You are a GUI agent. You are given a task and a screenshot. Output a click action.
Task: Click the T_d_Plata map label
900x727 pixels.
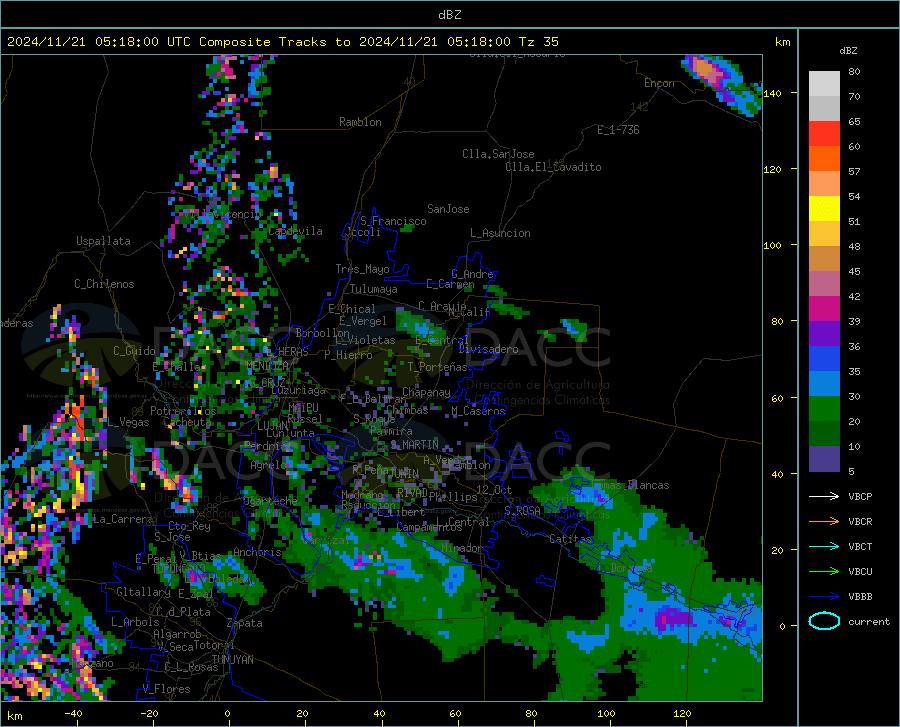pyautogui.click(x=183, y=612)
